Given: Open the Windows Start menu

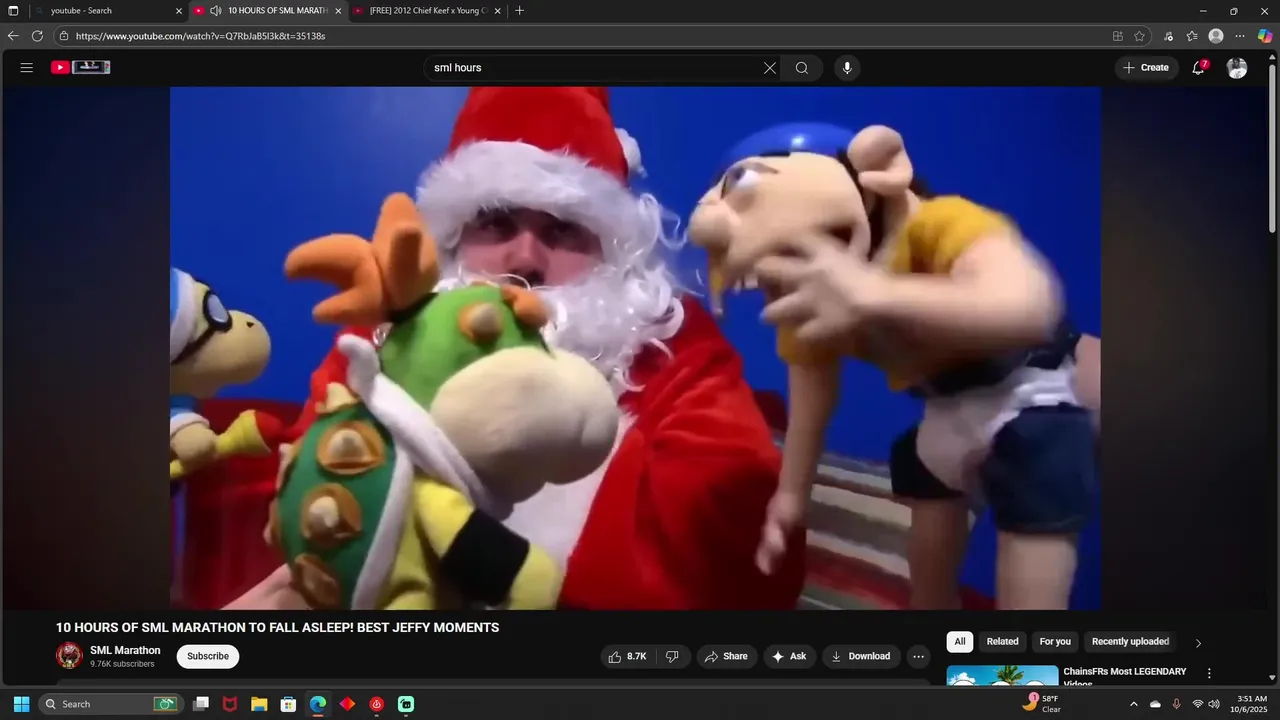Looking at the screenshot, I should 21,704.
